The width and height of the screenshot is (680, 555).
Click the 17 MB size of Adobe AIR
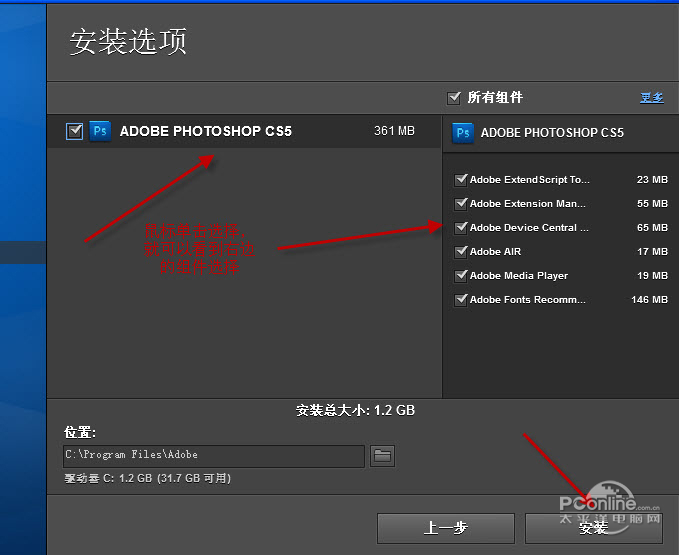pyautogui.click(x=652, y=251)
